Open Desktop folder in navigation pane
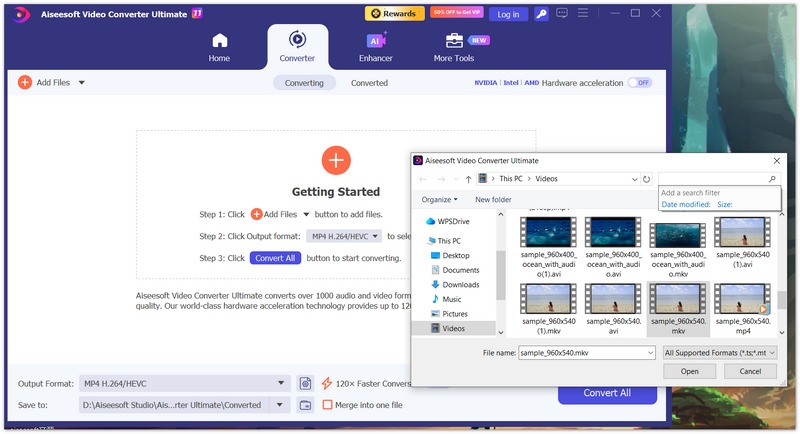The width and height of the screenshot is (800, 434). click(x=451, y=256)
